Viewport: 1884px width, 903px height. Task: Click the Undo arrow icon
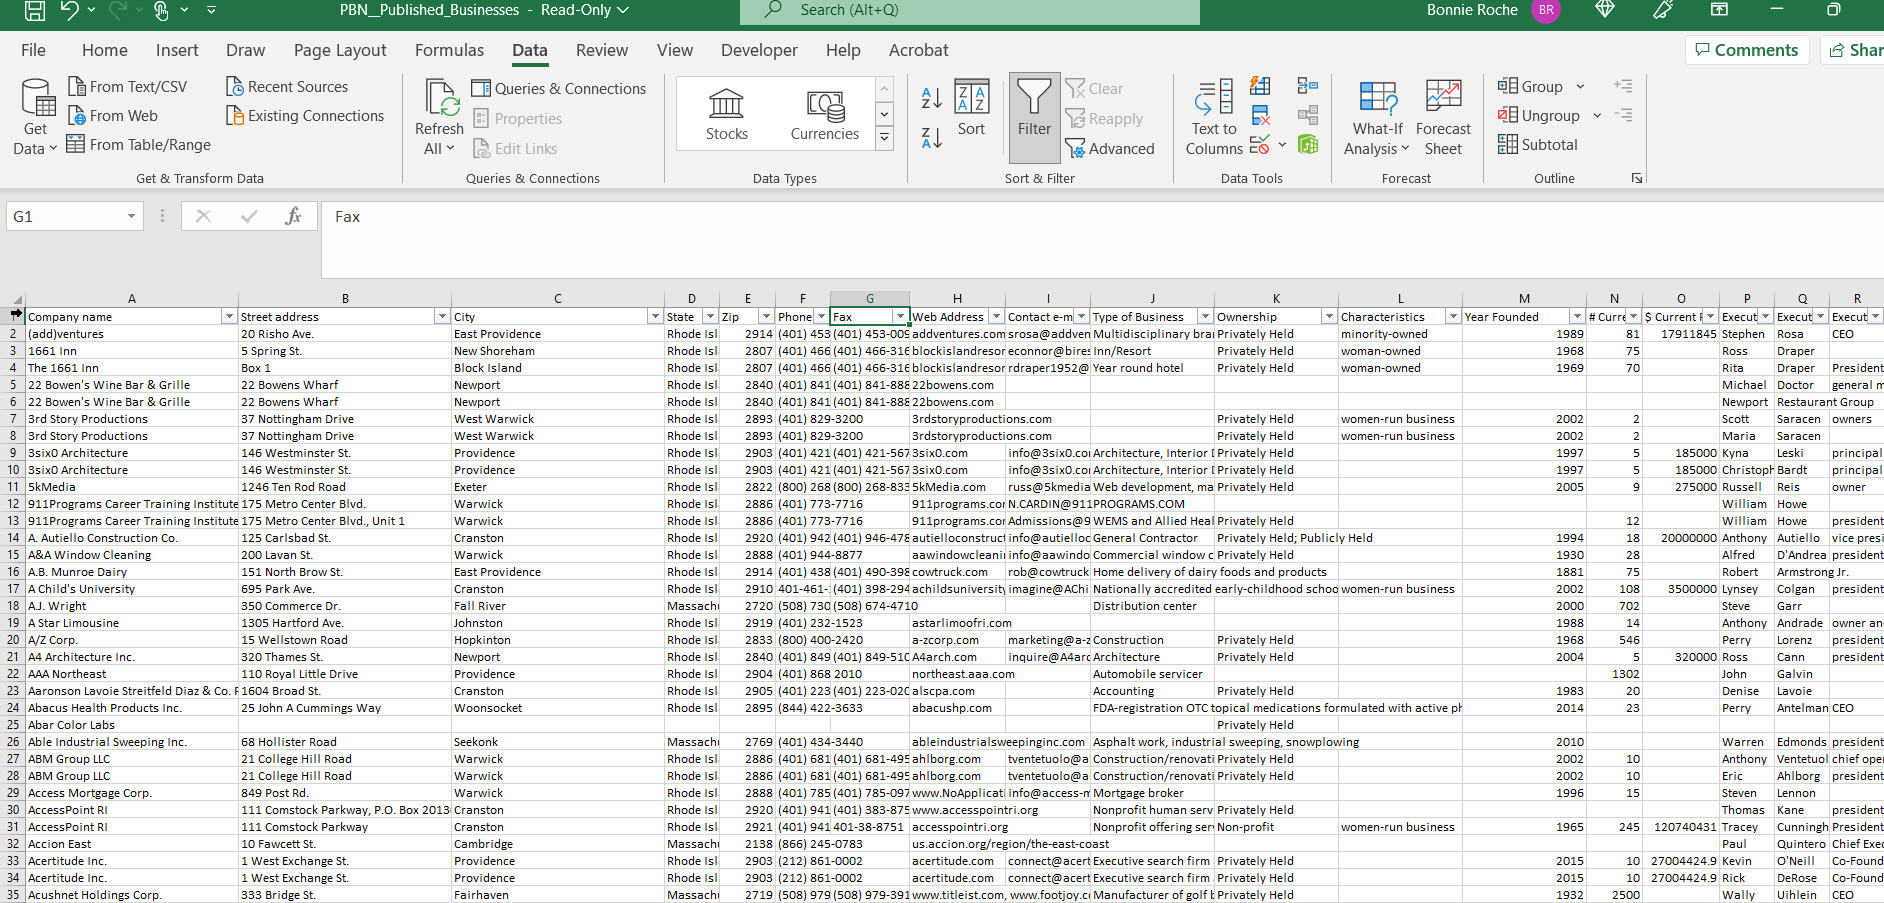tap(69, 11)
